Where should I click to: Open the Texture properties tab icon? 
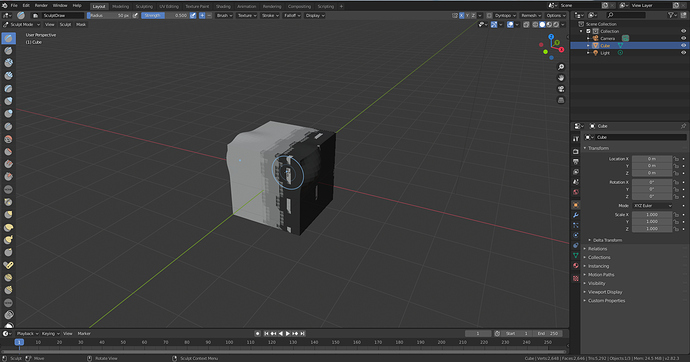[576, 278]
